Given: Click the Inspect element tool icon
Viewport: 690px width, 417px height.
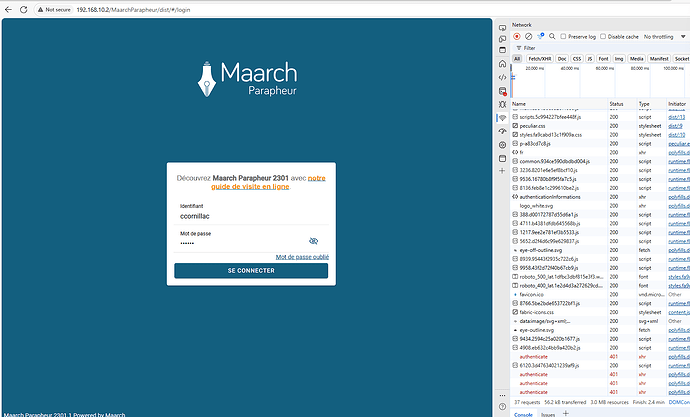Looking at the screenshot, I should (x=502, y=28).
